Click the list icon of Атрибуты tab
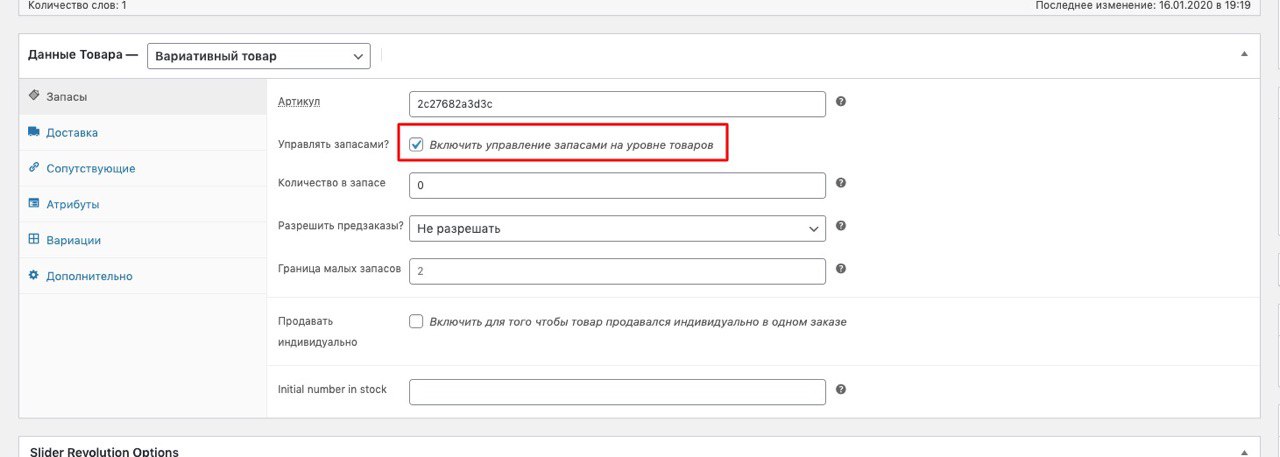The height and width of the screenshot is (457, 1280). [x=34, y=204]
